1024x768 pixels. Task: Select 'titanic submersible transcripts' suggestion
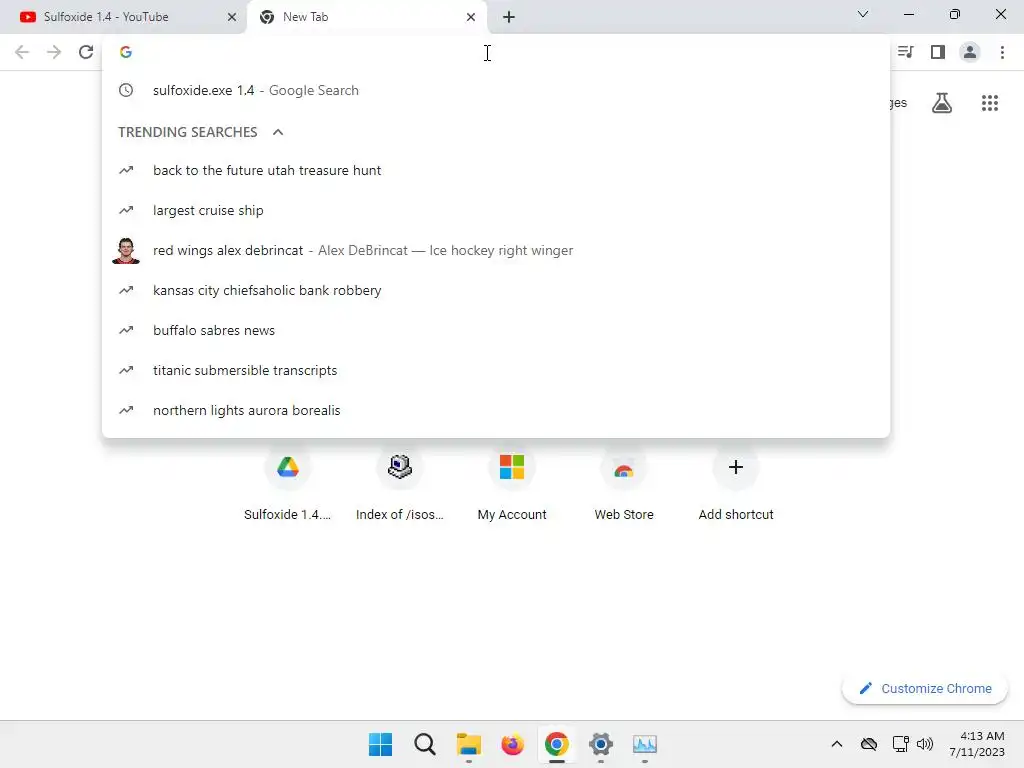coord(496,370)
